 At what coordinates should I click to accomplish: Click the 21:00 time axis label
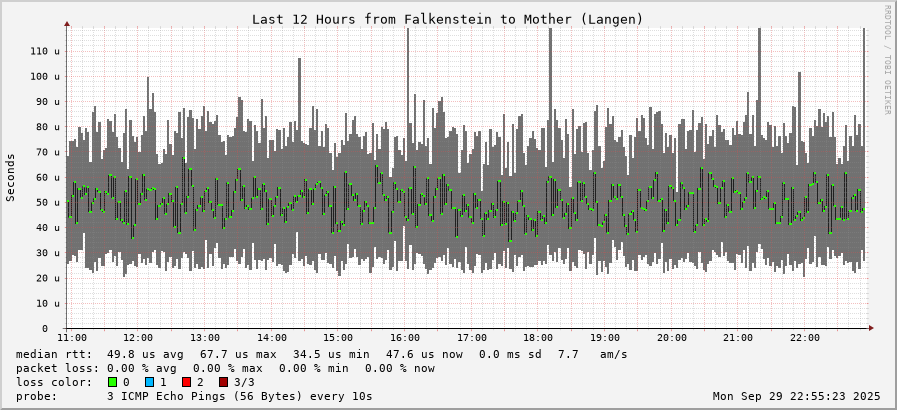[x=737, y=338]
